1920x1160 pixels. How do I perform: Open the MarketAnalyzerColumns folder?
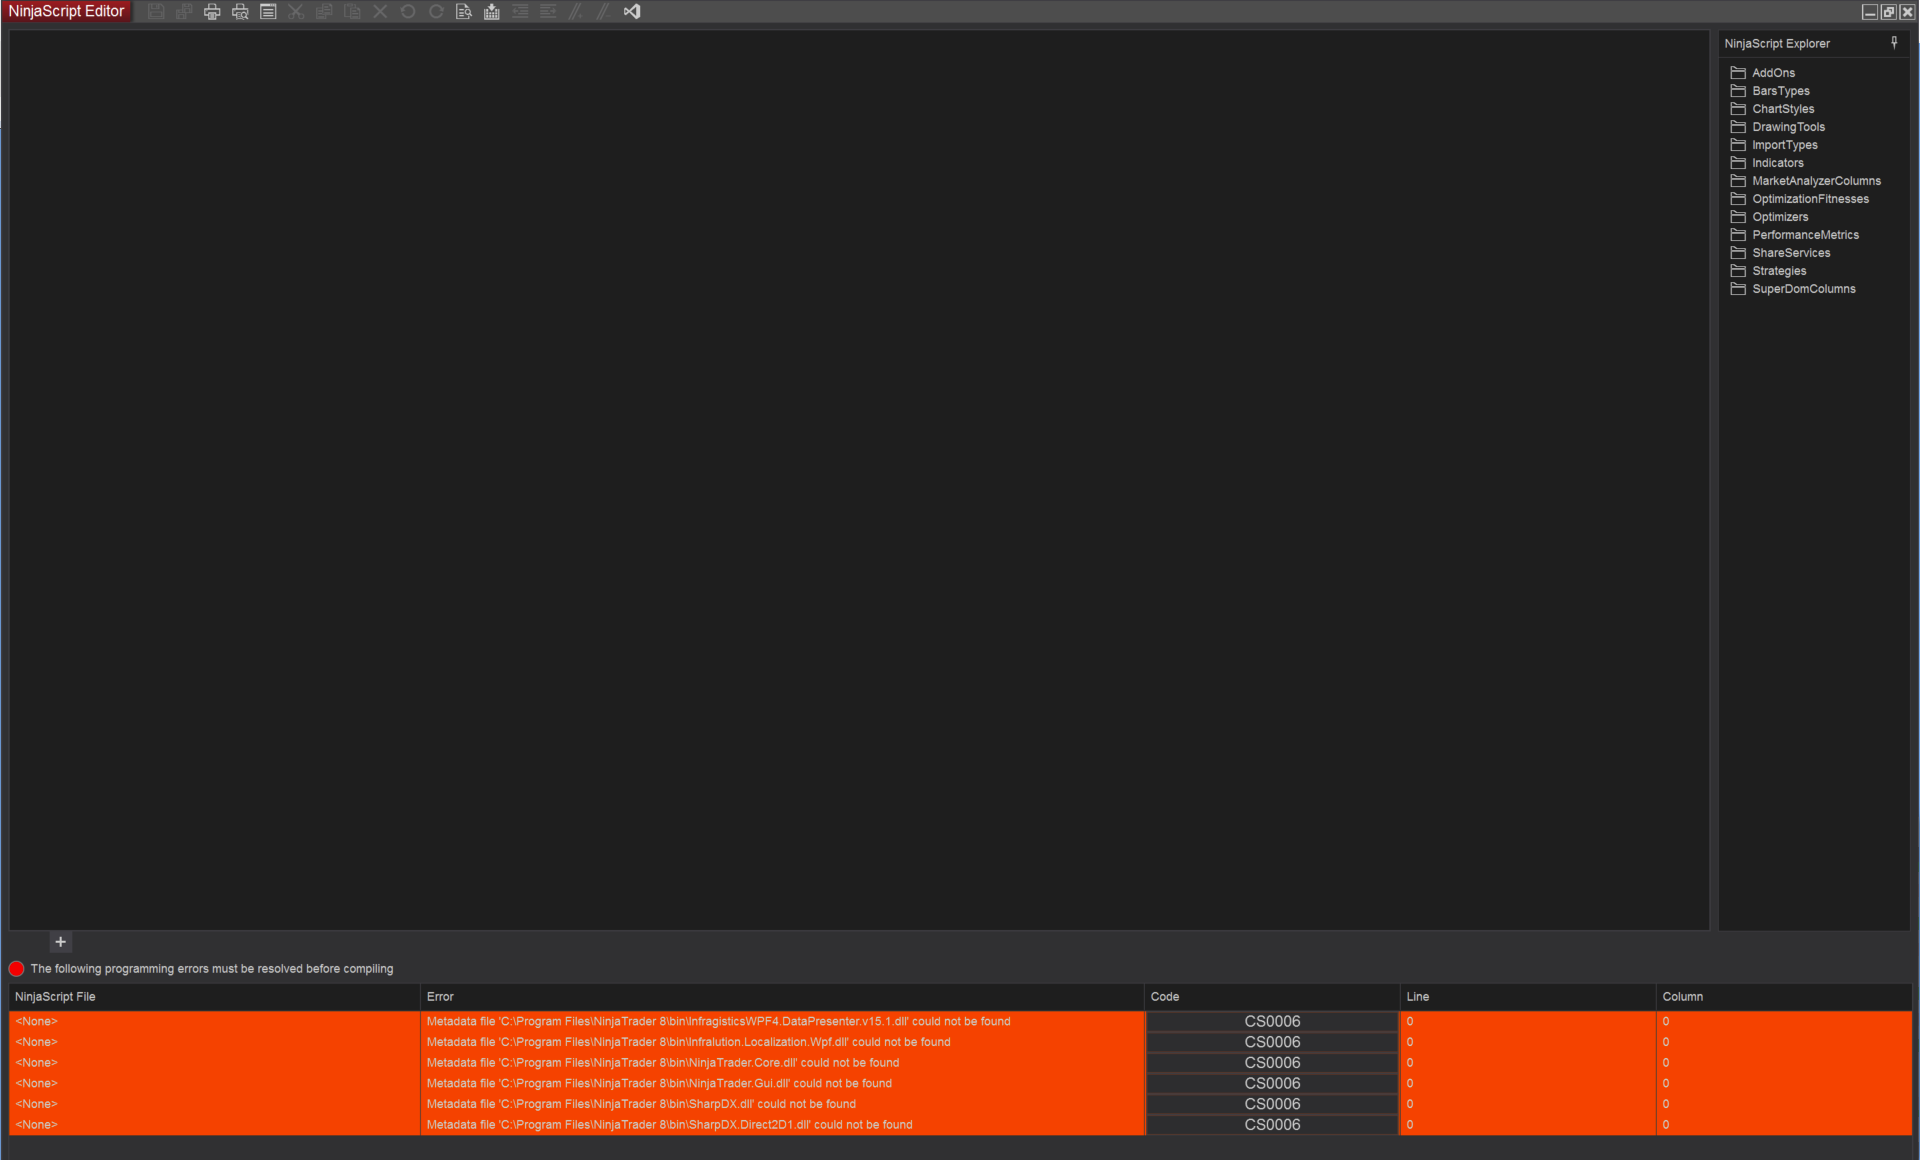click(x=1815, y=181)
